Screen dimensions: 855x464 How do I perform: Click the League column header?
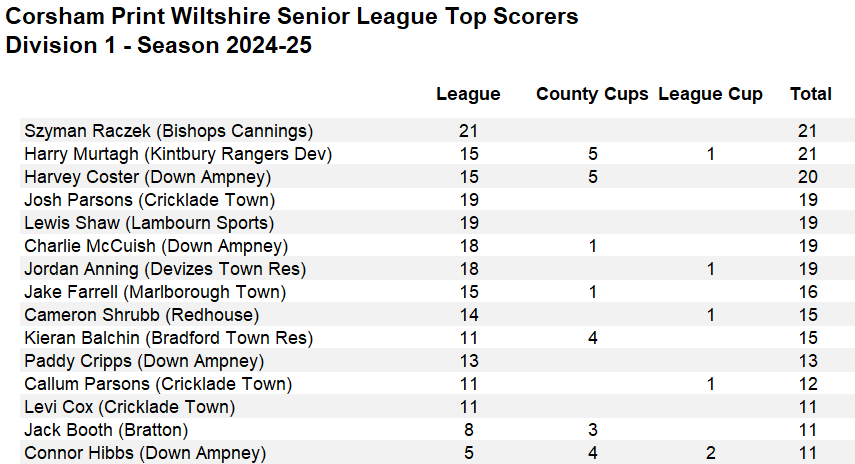point(468,94)
